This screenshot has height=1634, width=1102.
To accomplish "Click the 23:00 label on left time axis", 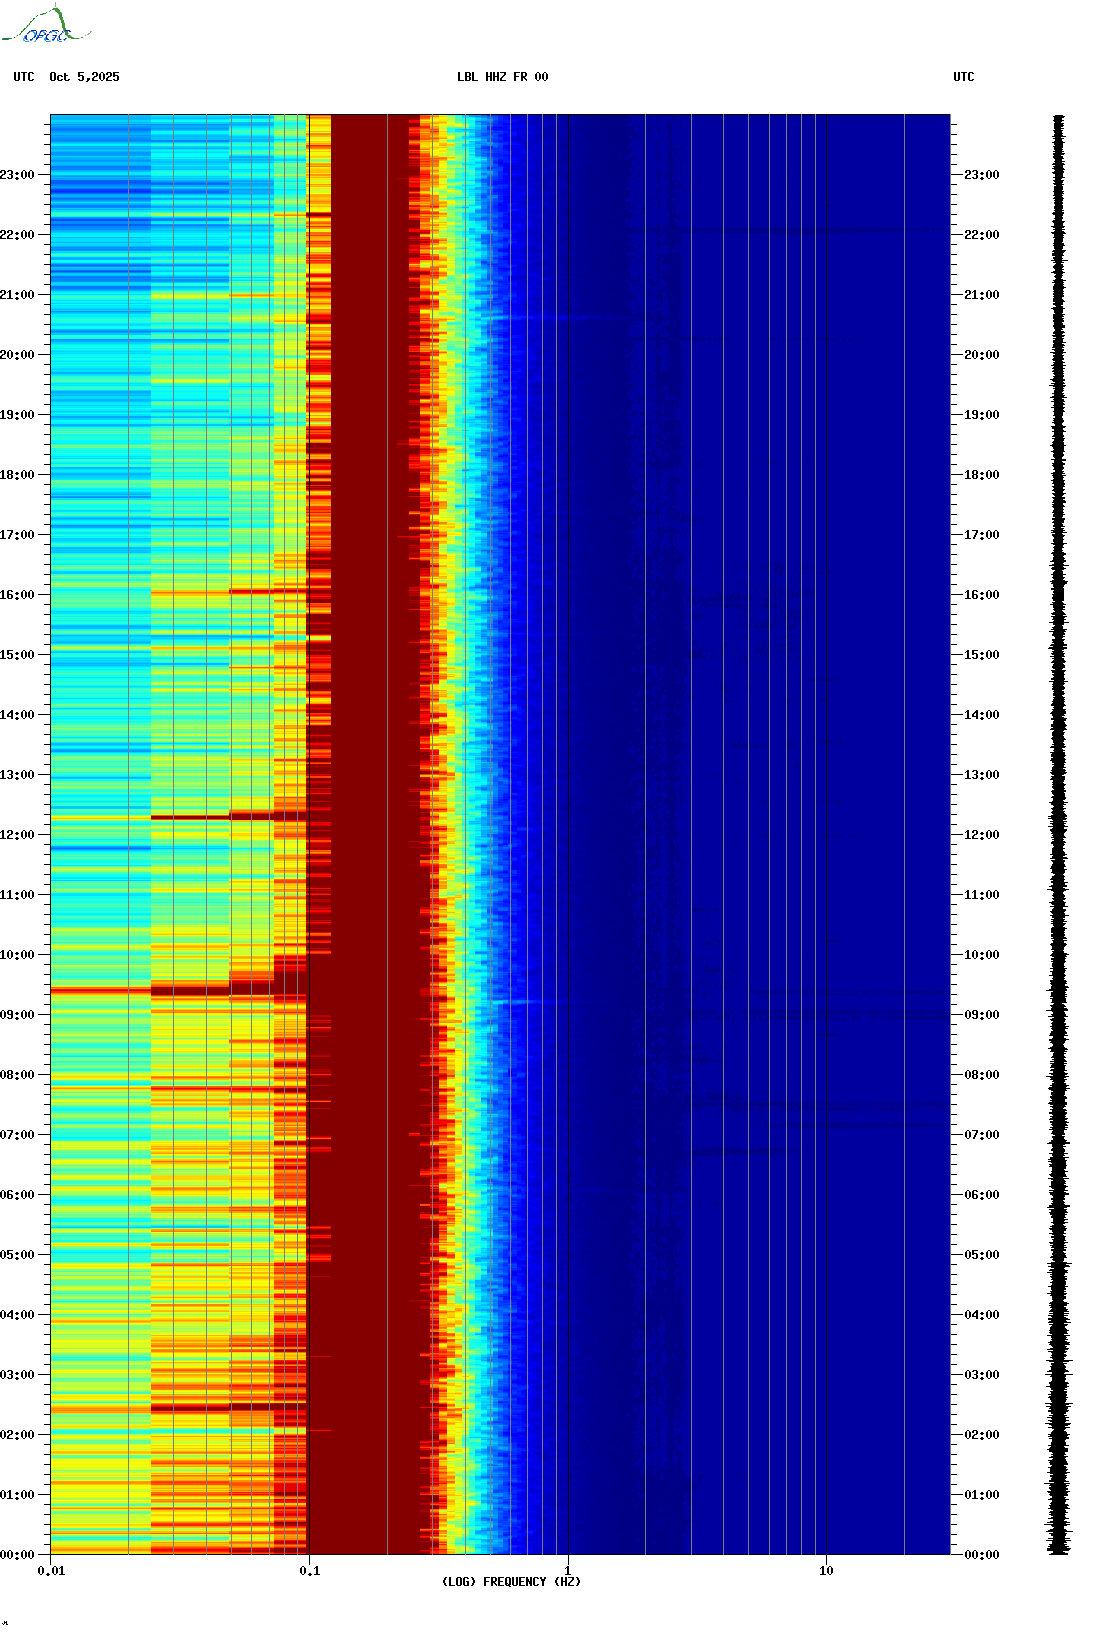I will click(x=18, y=175).
